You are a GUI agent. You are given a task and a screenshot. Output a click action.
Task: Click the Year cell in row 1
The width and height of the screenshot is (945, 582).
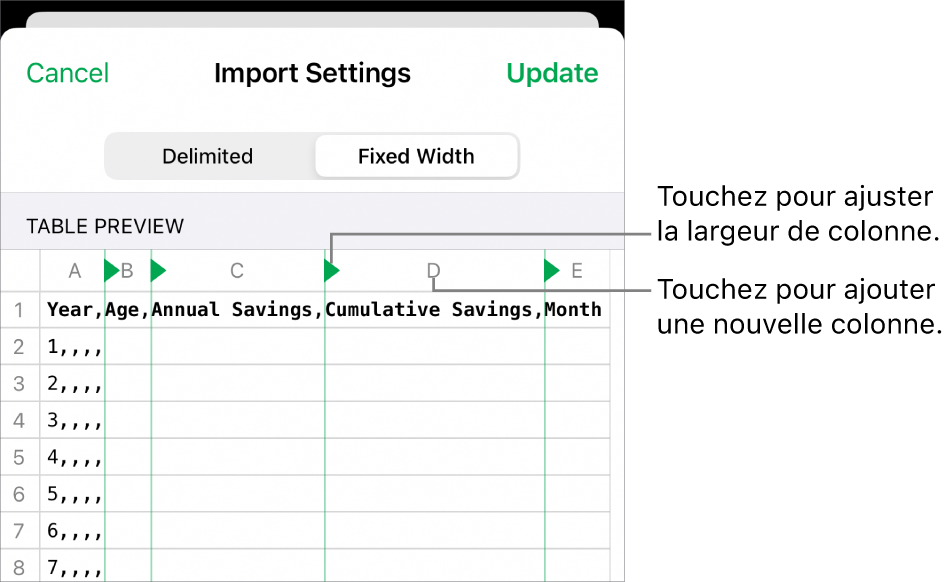coord(72,309)
